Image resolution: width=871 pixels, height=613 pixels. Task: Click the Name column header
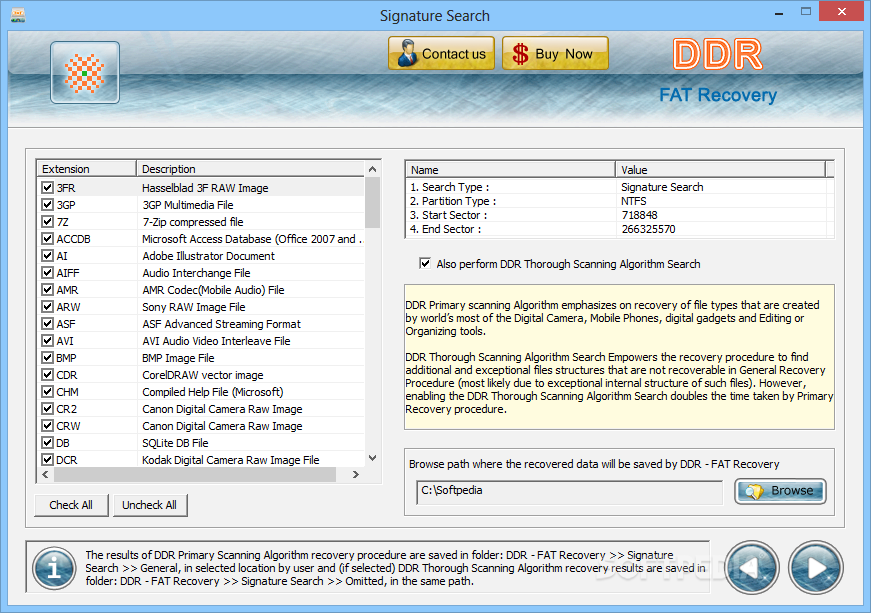click(510, 169)
